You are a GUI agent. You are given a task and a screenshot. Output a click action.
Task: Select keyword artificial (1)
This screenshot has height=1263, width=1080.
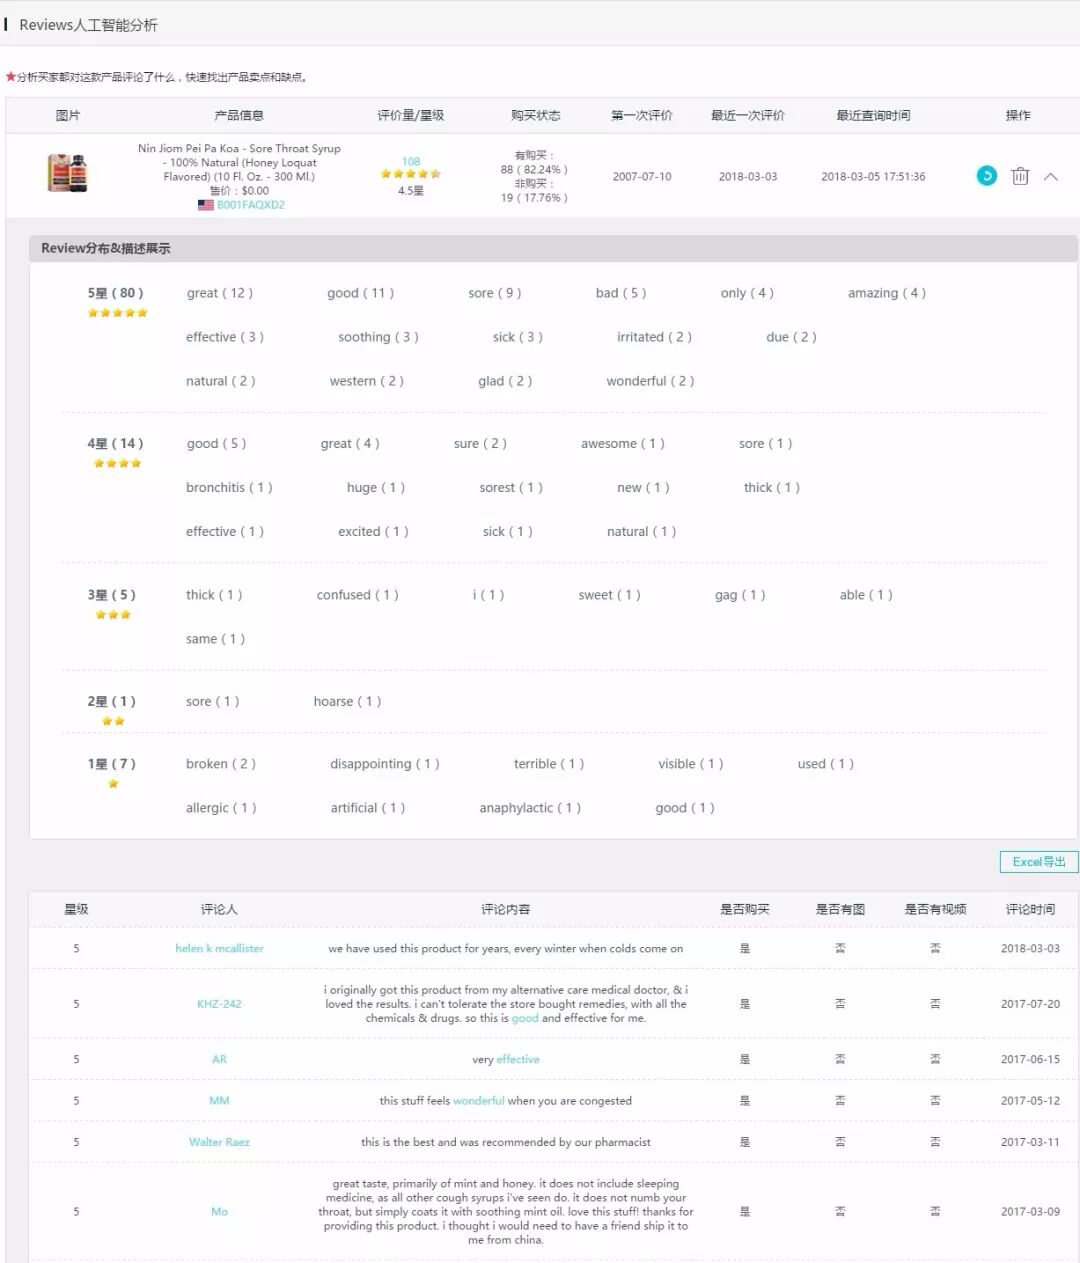click(x=368, y=808)
